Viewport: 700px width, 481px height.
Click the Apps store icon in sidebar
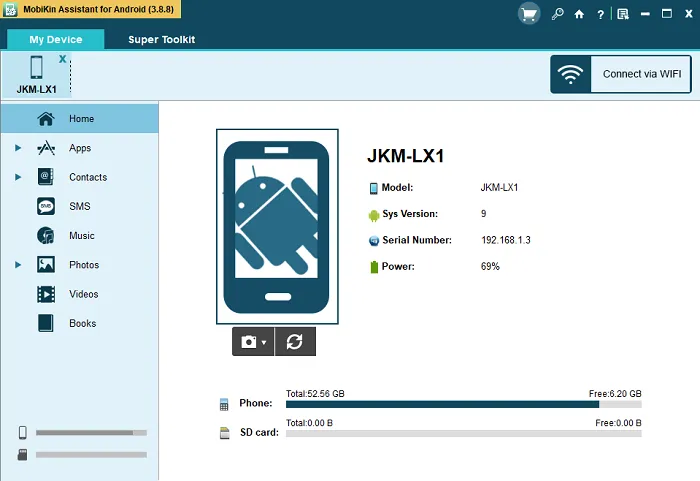(x=46, y=148)
